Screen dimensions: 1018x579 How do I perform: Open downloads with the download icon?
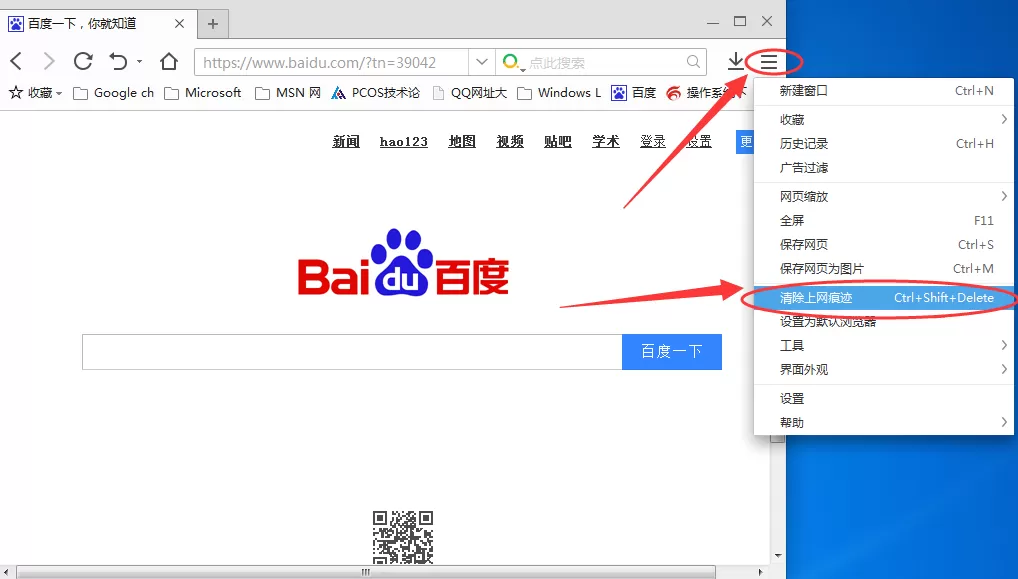pos(736,62)
